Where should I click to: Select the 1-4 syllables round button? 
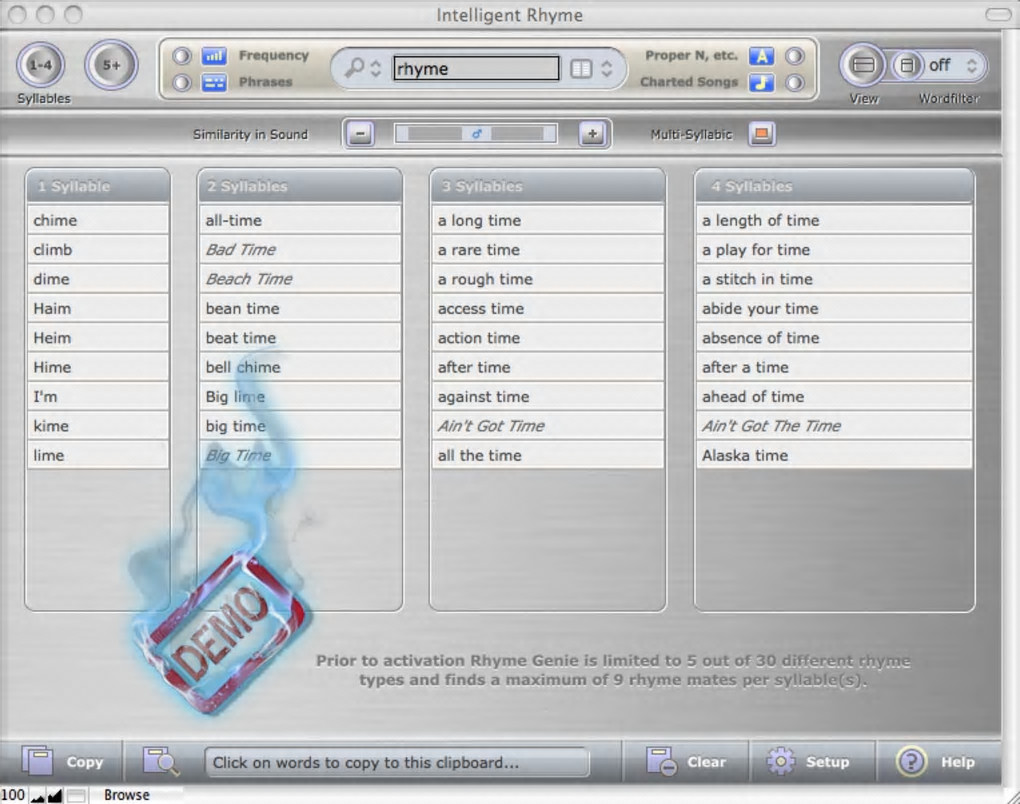tap(40, 65)
